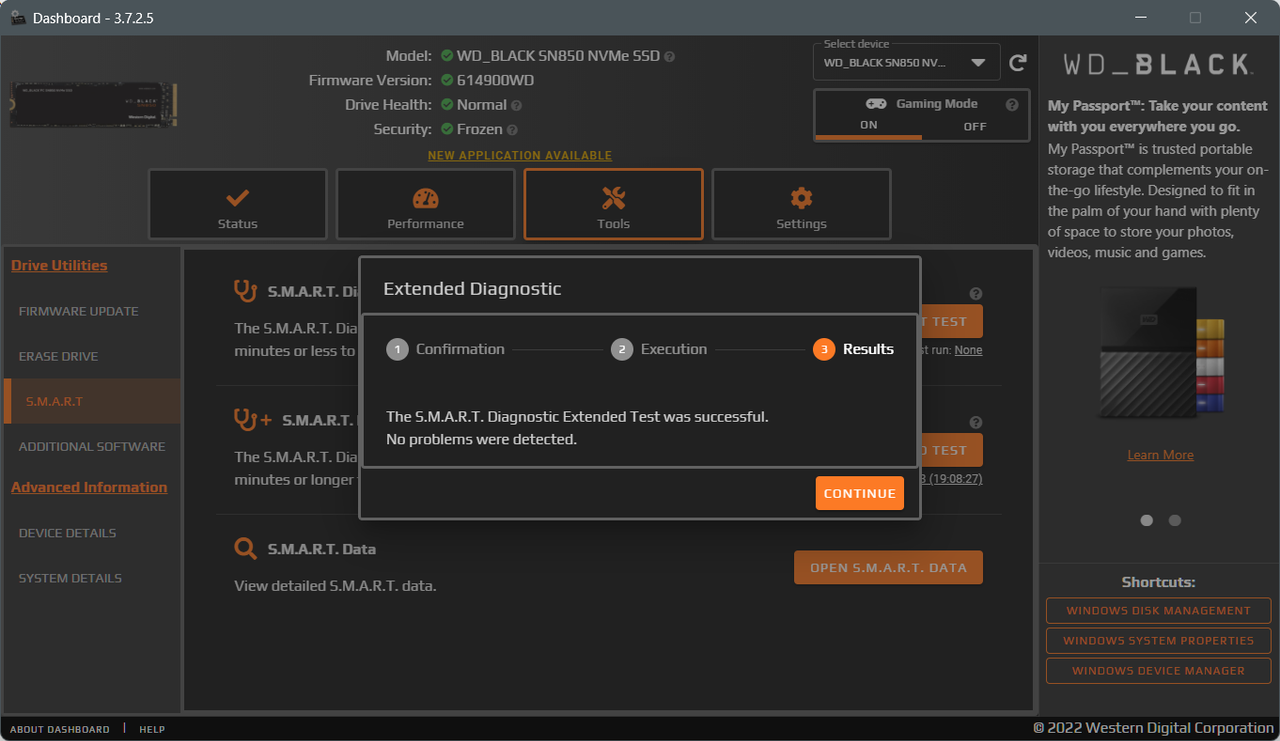
Task: Expand Advanced Information section
Action: click(89, 487)
